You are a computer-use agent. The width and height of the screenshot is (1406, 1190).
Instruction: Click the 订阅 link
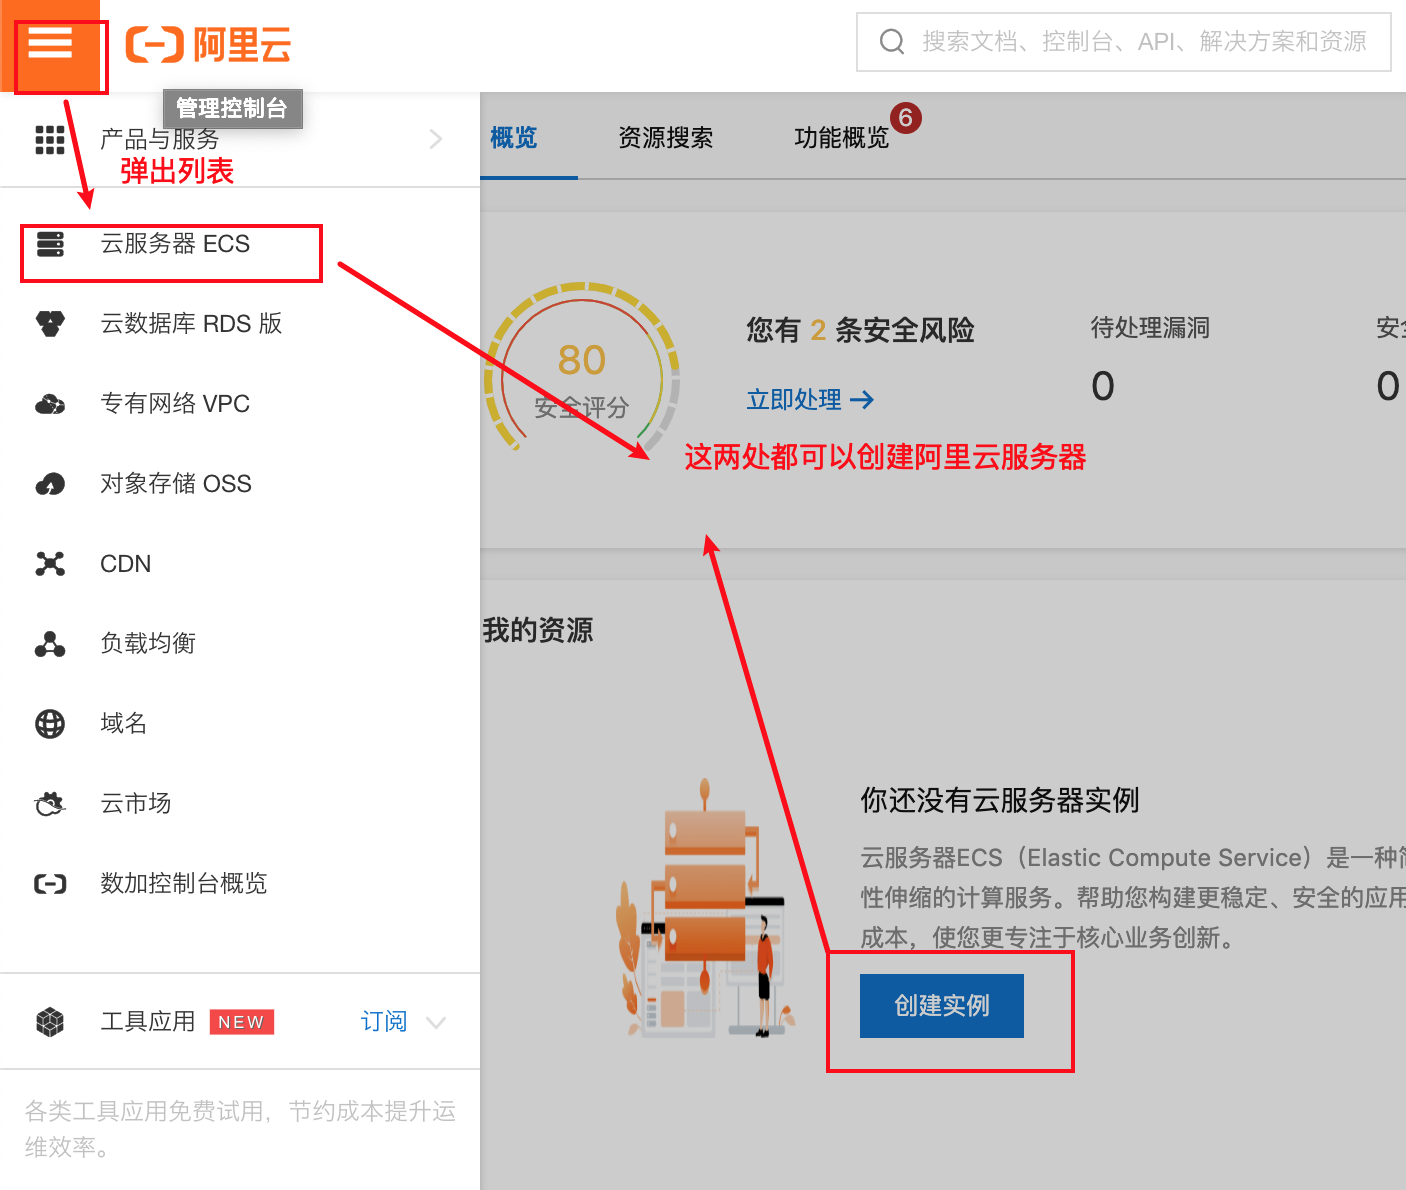(x=384, y=1022)
